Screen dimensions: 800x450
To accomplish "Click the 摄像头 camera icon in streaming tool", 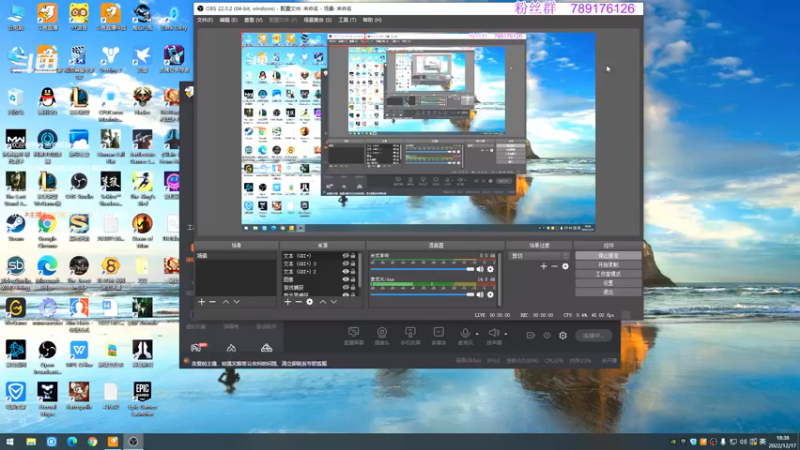I will pos(382,332).
